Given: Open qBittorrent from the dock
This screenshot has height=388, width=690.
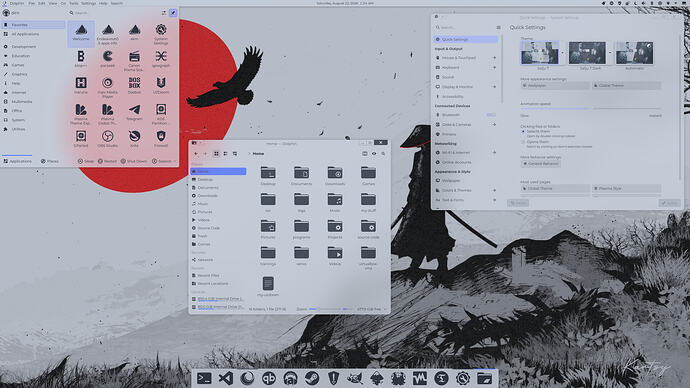Looking at the screenshot, I should (x=269, y=378).
